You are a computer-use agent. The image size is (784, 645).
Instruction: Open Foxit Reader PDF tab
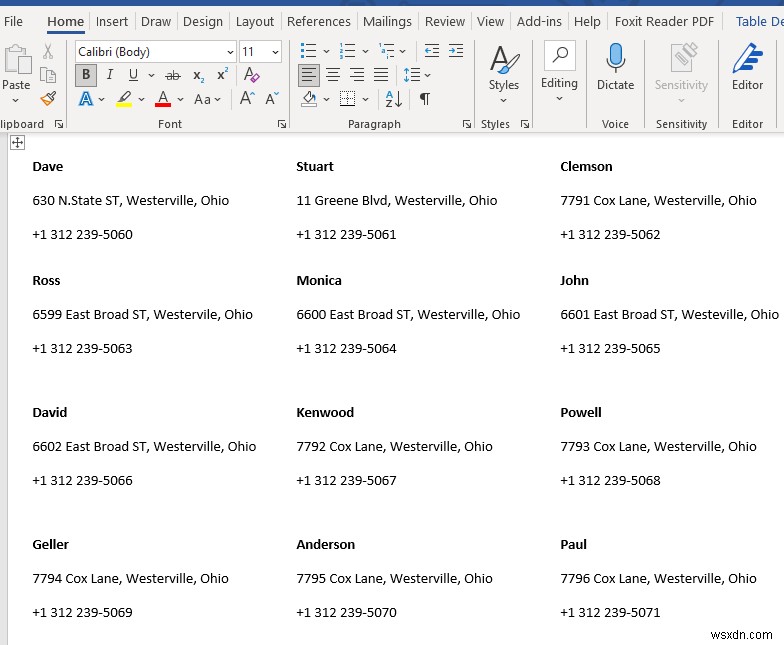(664, 22)
